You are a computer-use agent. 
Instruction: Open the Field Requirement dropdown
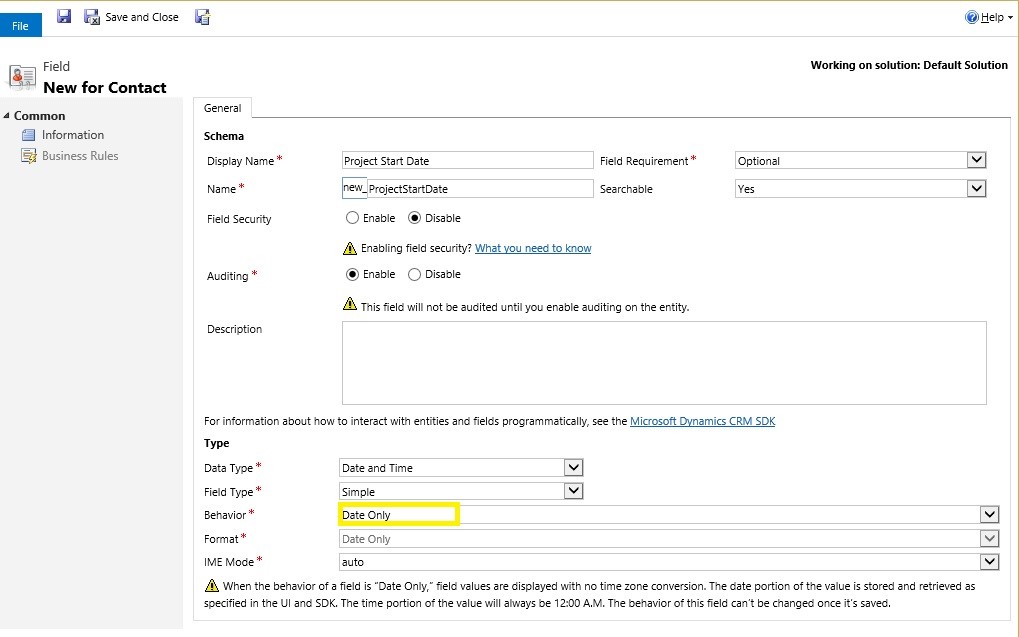pos(976,160)
